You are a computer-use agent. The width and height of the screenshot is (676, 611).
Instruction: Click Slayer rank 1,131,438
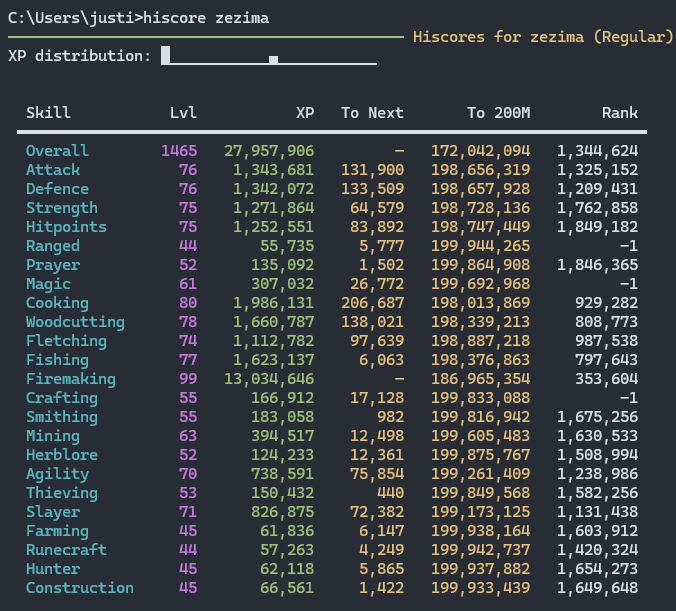click(598, 512)
